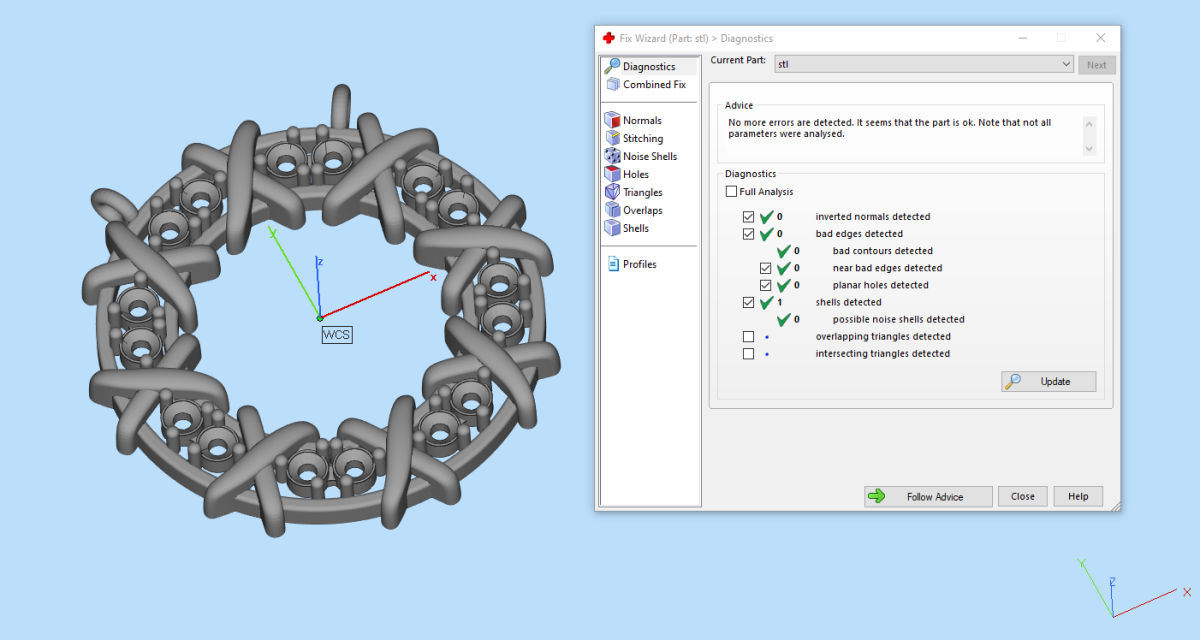Click the WCS label in viewport

[336, 335]
